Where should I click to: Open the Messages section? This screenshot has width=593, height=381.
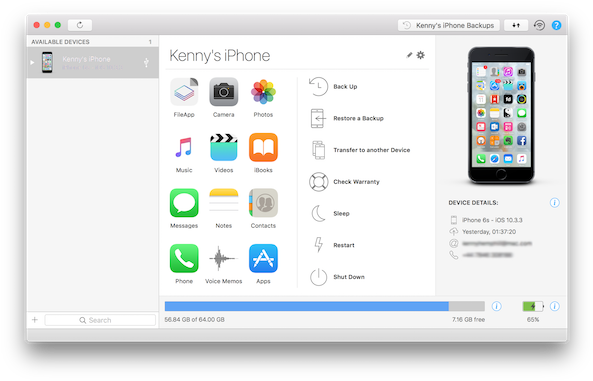click(x=184, y=203)
